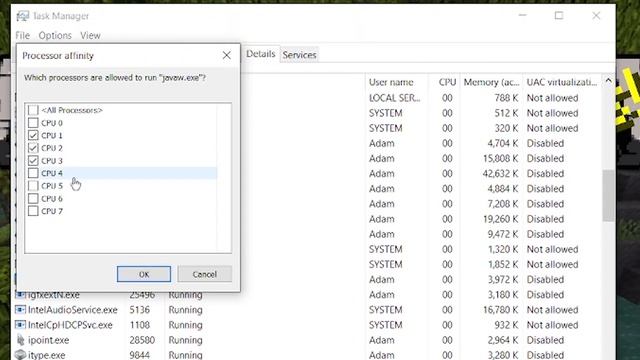This screenshot has width=640, height=360.
Task: Enable the CPU 0 checkbox
Action: tap(33, 123)
